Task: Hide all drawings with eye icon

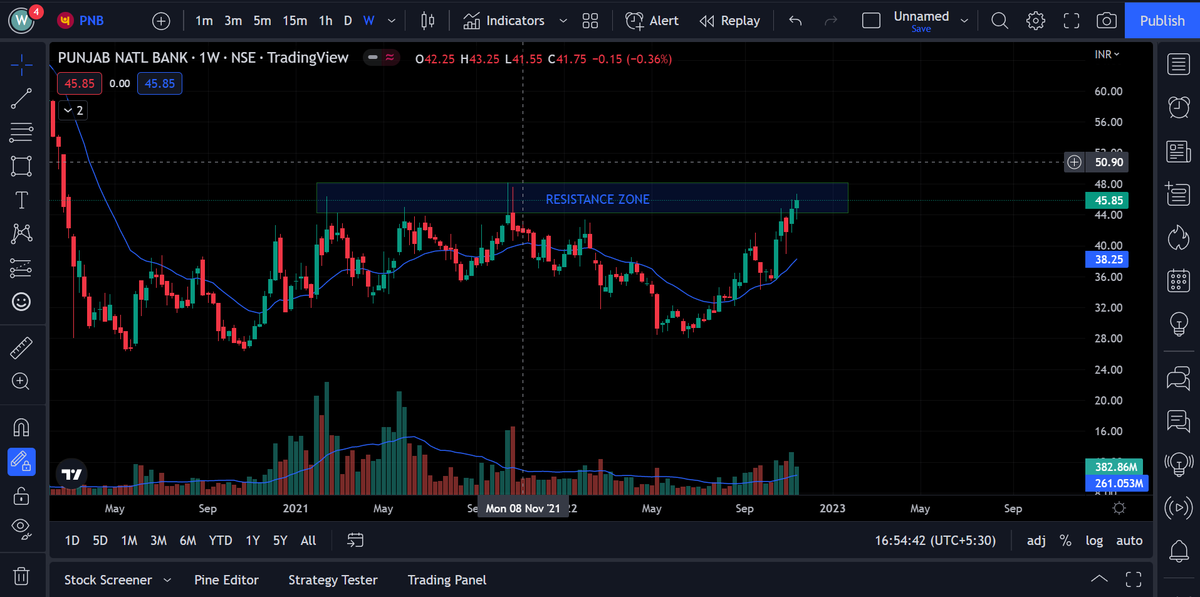Action: tap(21, 528)
